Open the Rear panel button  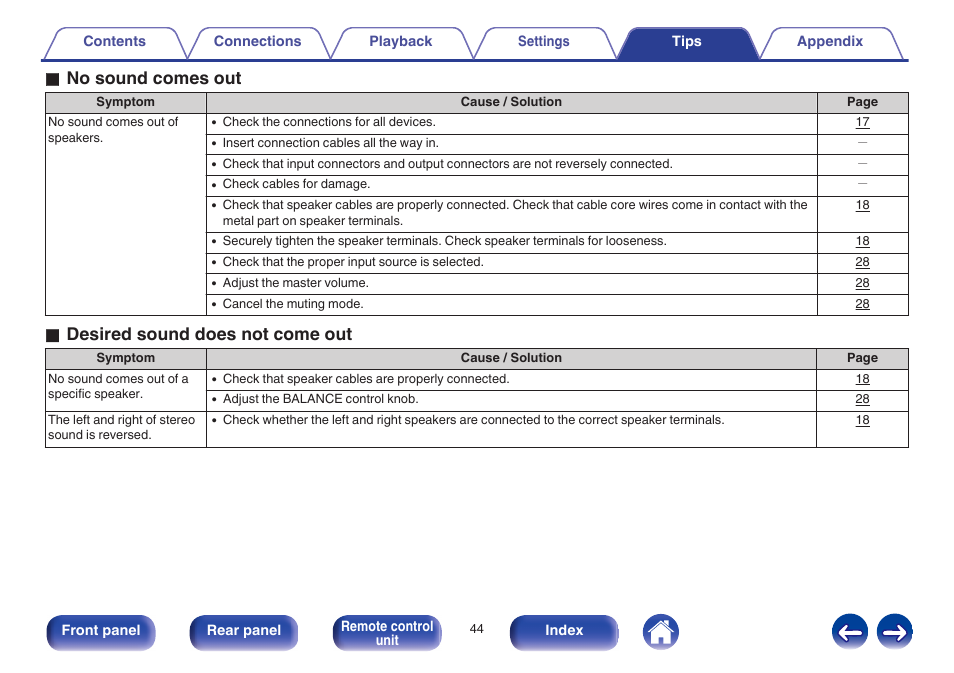244,632
